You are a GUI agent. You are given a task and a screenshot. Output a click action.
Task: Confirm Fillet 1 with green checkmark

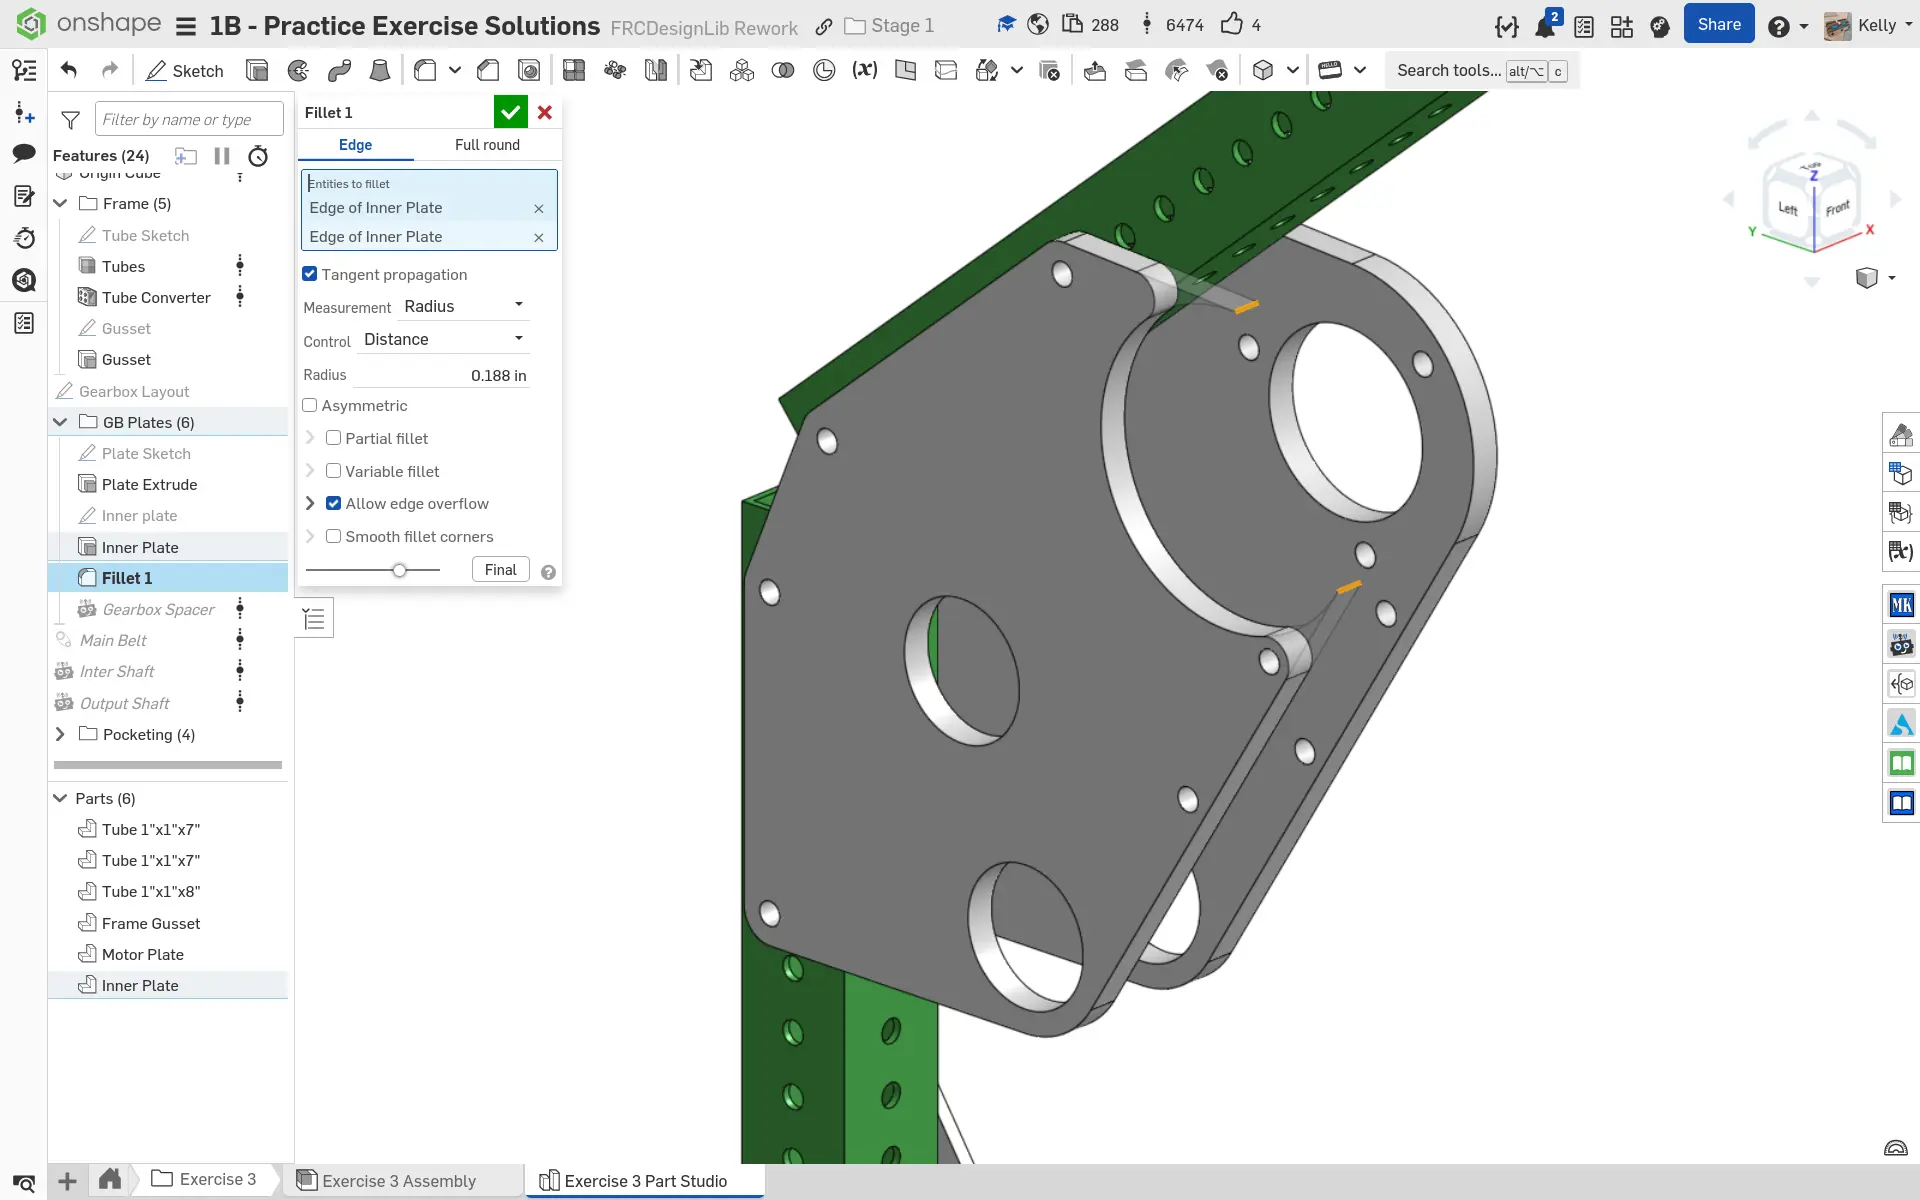point(510,112)
